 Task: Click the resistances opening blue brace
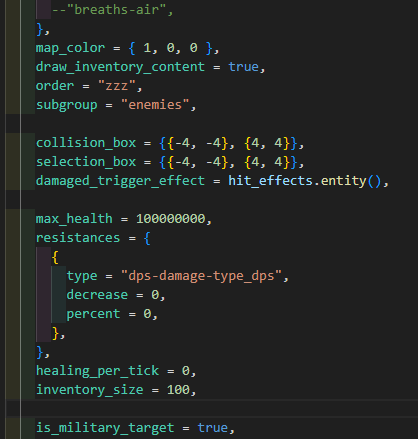147,238
